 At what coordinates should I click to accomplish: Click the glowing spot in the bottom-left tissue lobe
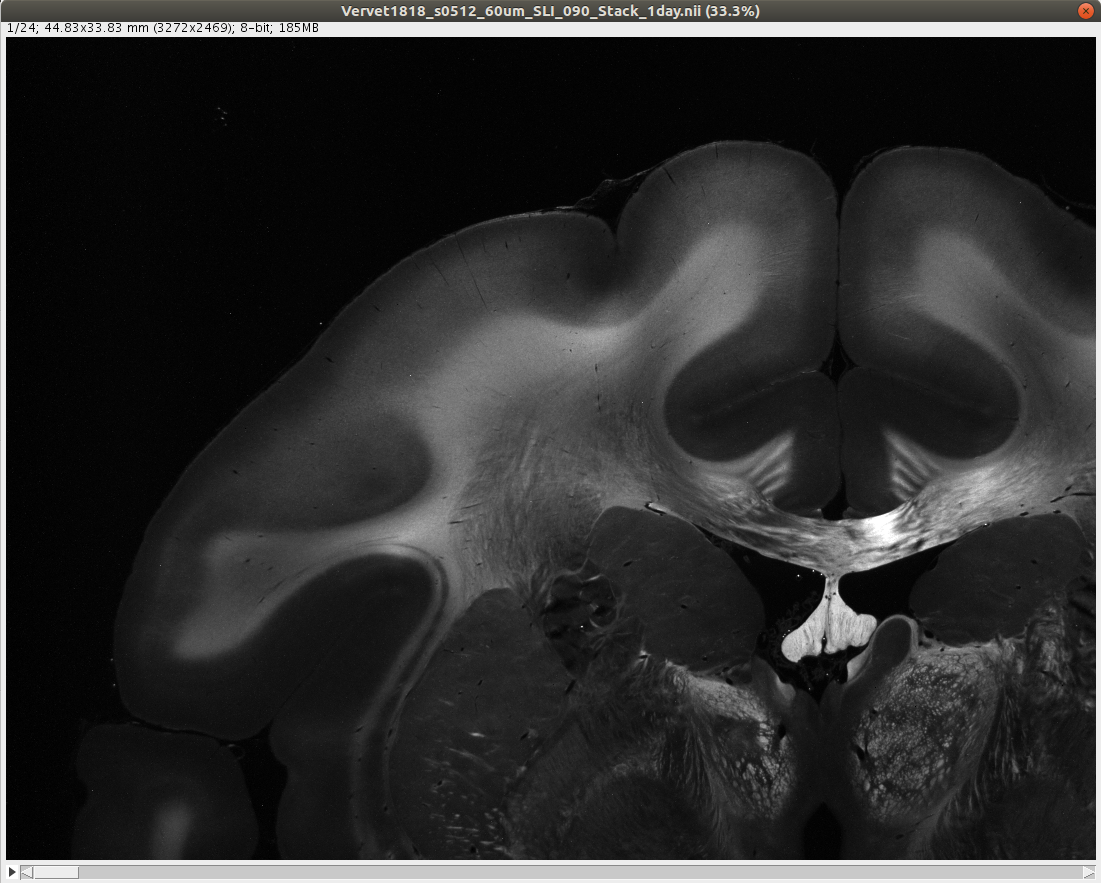(x=173, y=826)
